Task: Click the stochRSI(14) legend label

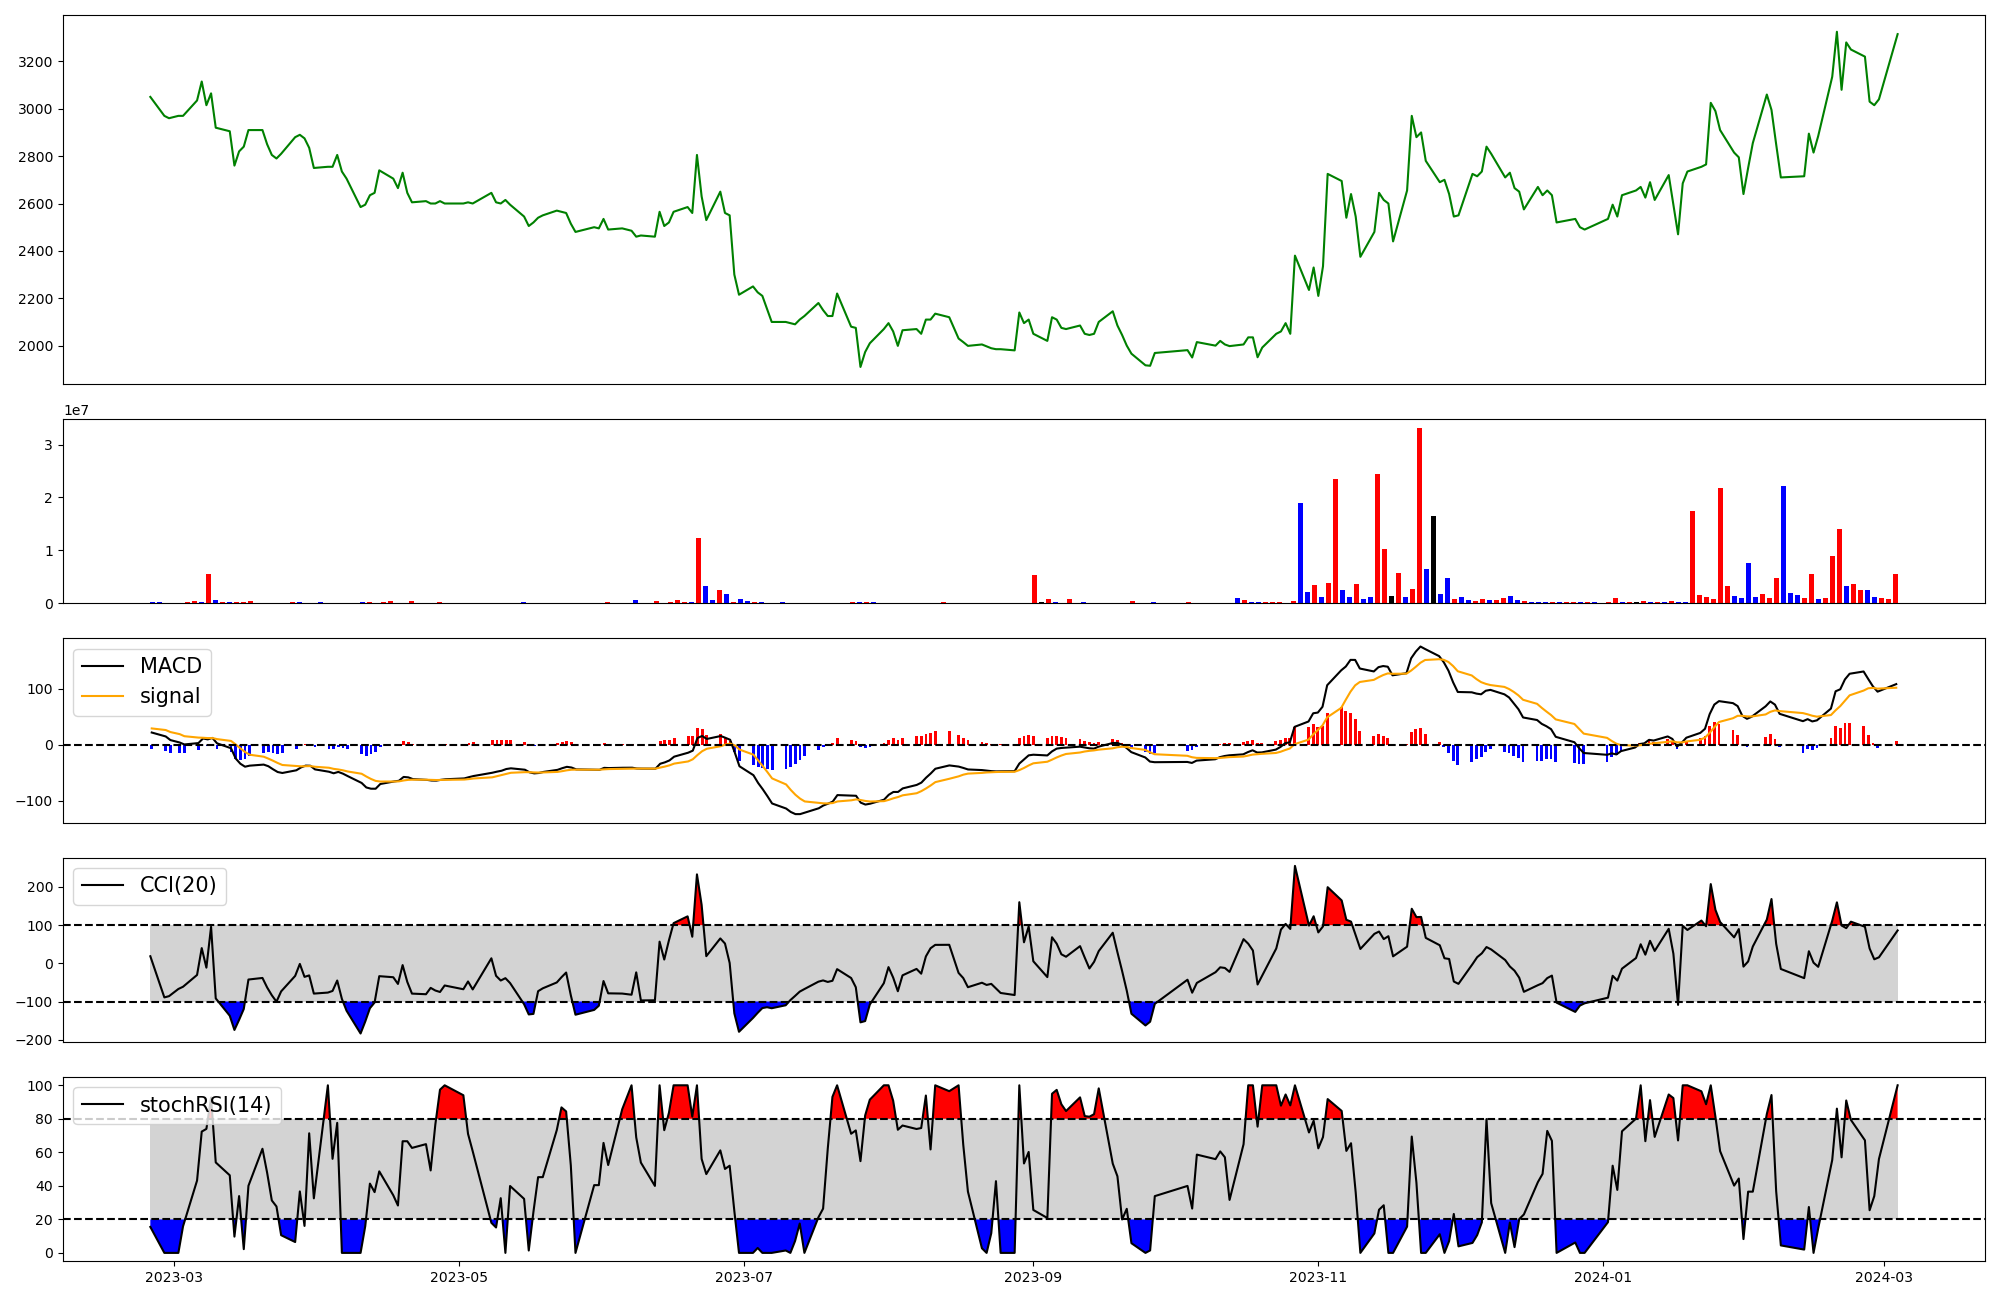Action: [205, 1105]
